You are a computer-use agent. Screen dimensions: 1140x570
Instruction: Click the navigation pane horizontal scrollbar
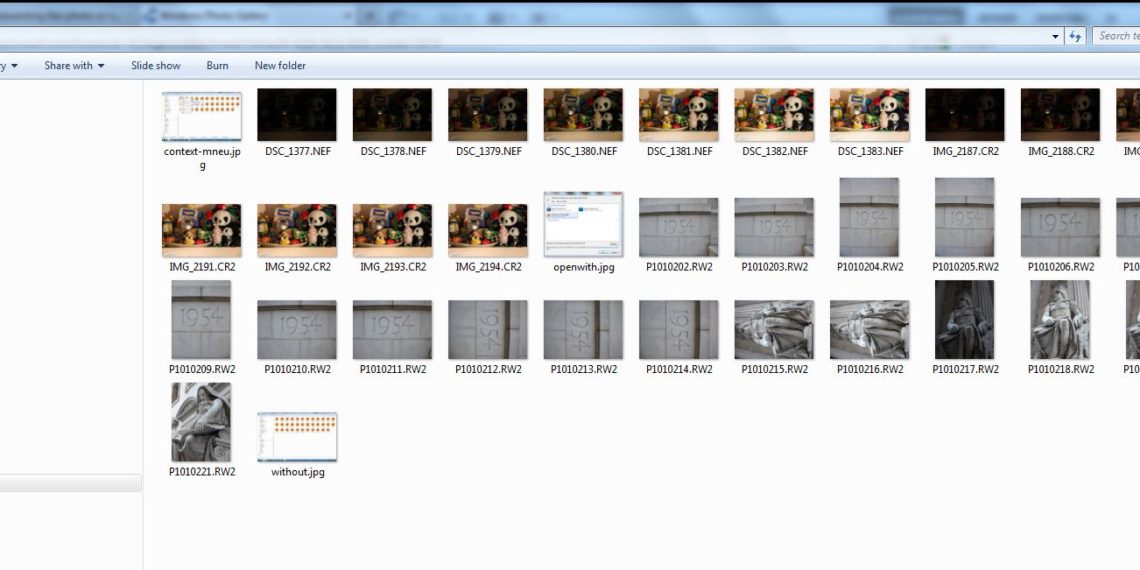[x=71, y=483]
